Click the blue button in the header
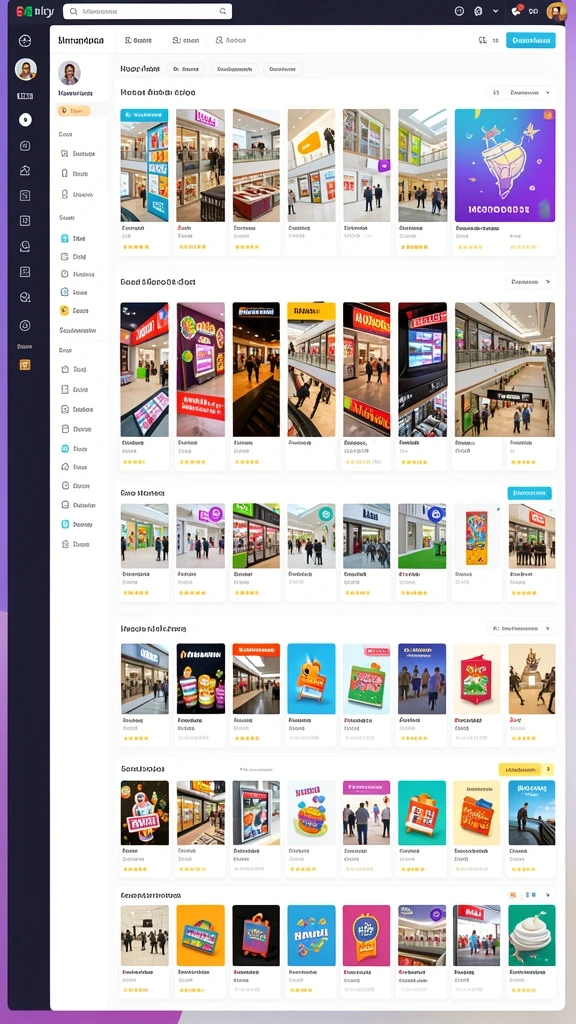 pyautogui.click(x=531, y=40)
